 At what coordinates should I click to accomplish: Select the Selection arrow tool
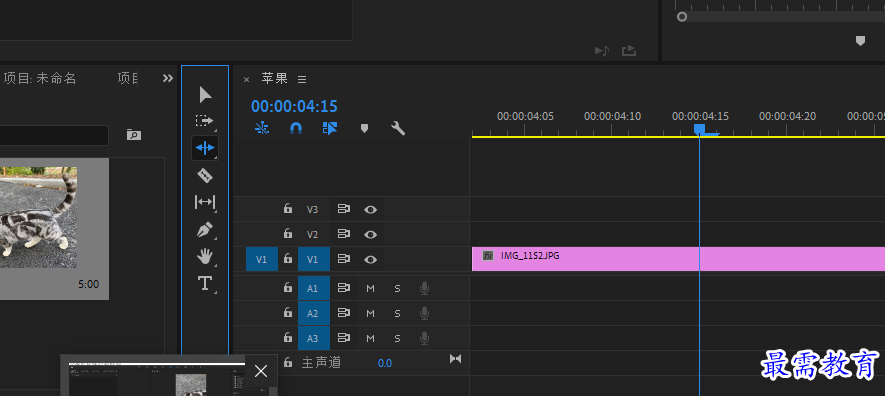coord(205,95)
